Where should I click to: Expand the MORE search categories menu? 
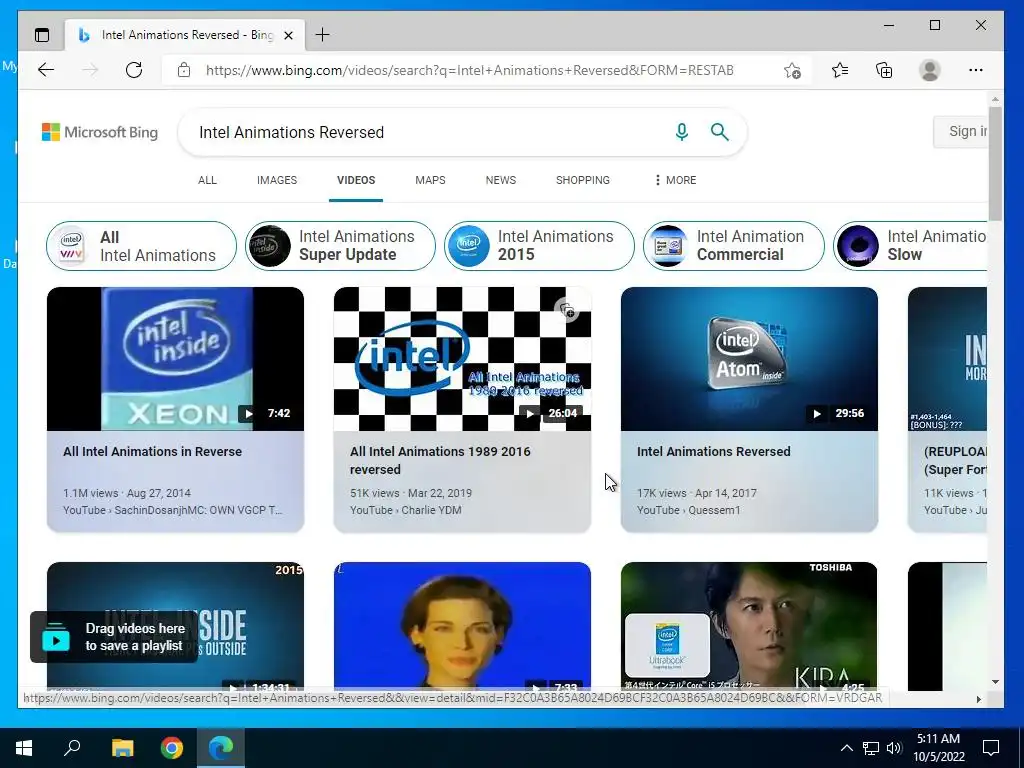(675, 180)
